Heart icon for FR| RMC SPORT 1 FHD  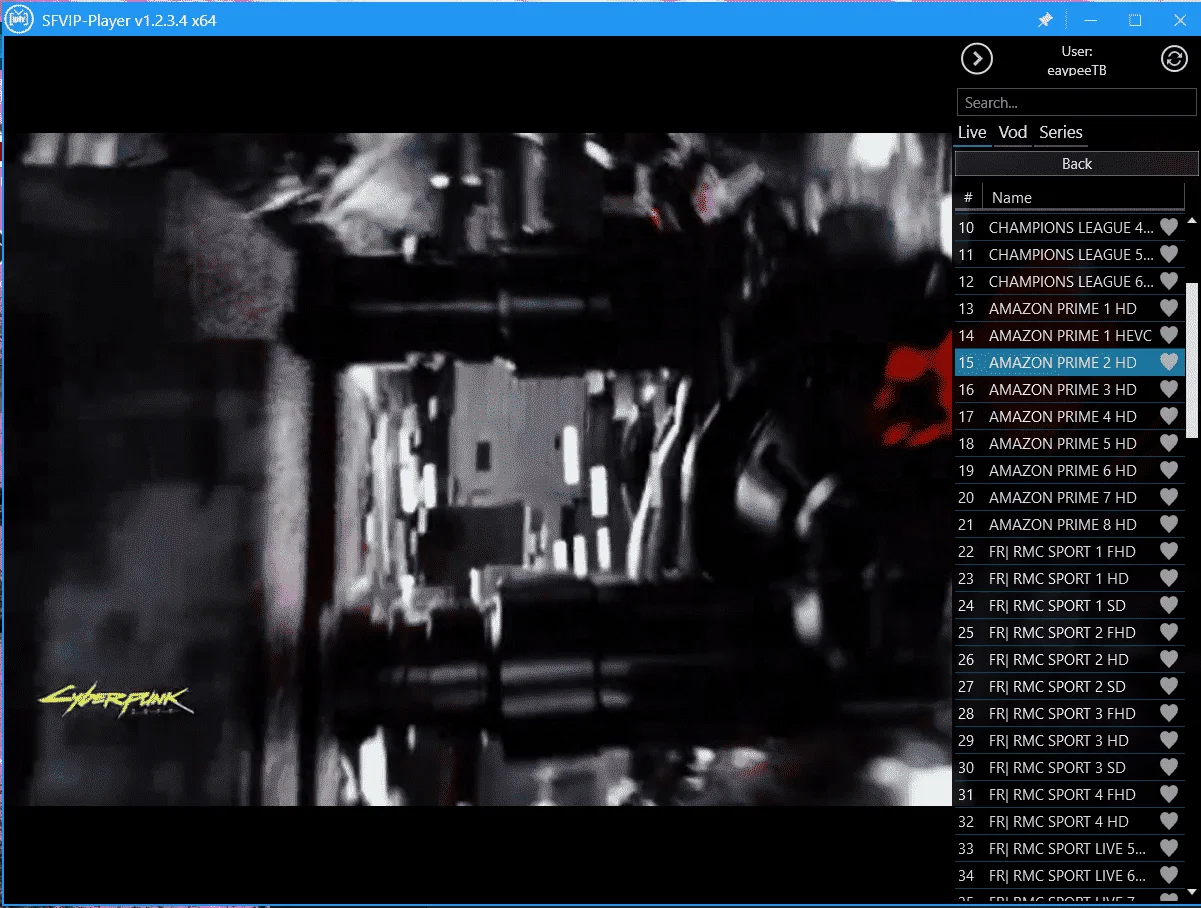click(1168, 551)
